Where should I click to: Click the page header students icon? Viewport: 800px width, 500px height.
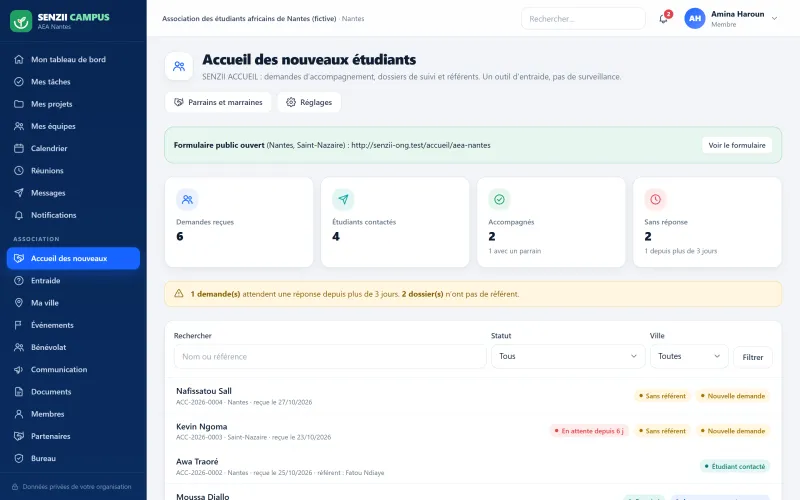[179, 66]
